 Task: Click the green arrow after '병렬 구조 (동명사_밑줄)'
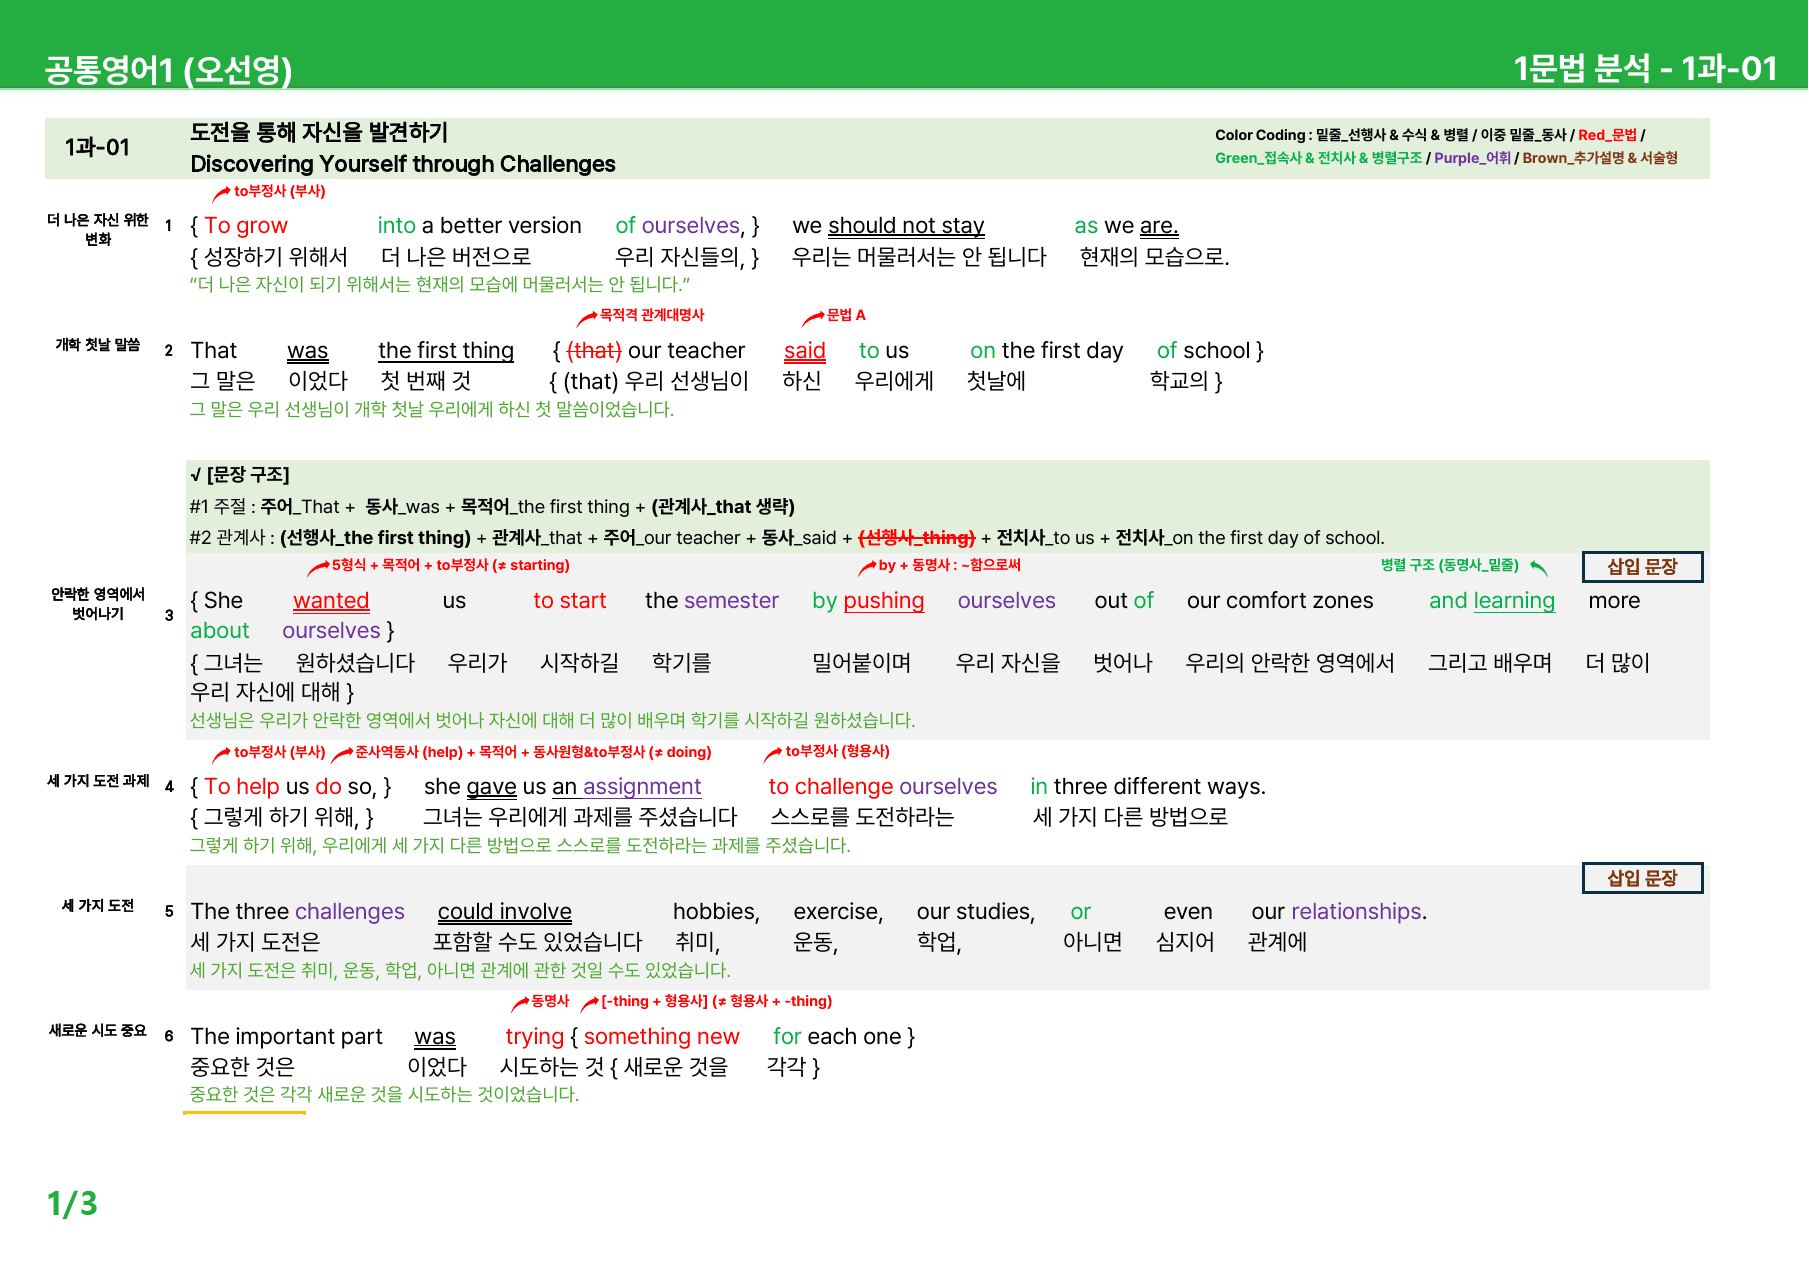tap(1539, 568)
